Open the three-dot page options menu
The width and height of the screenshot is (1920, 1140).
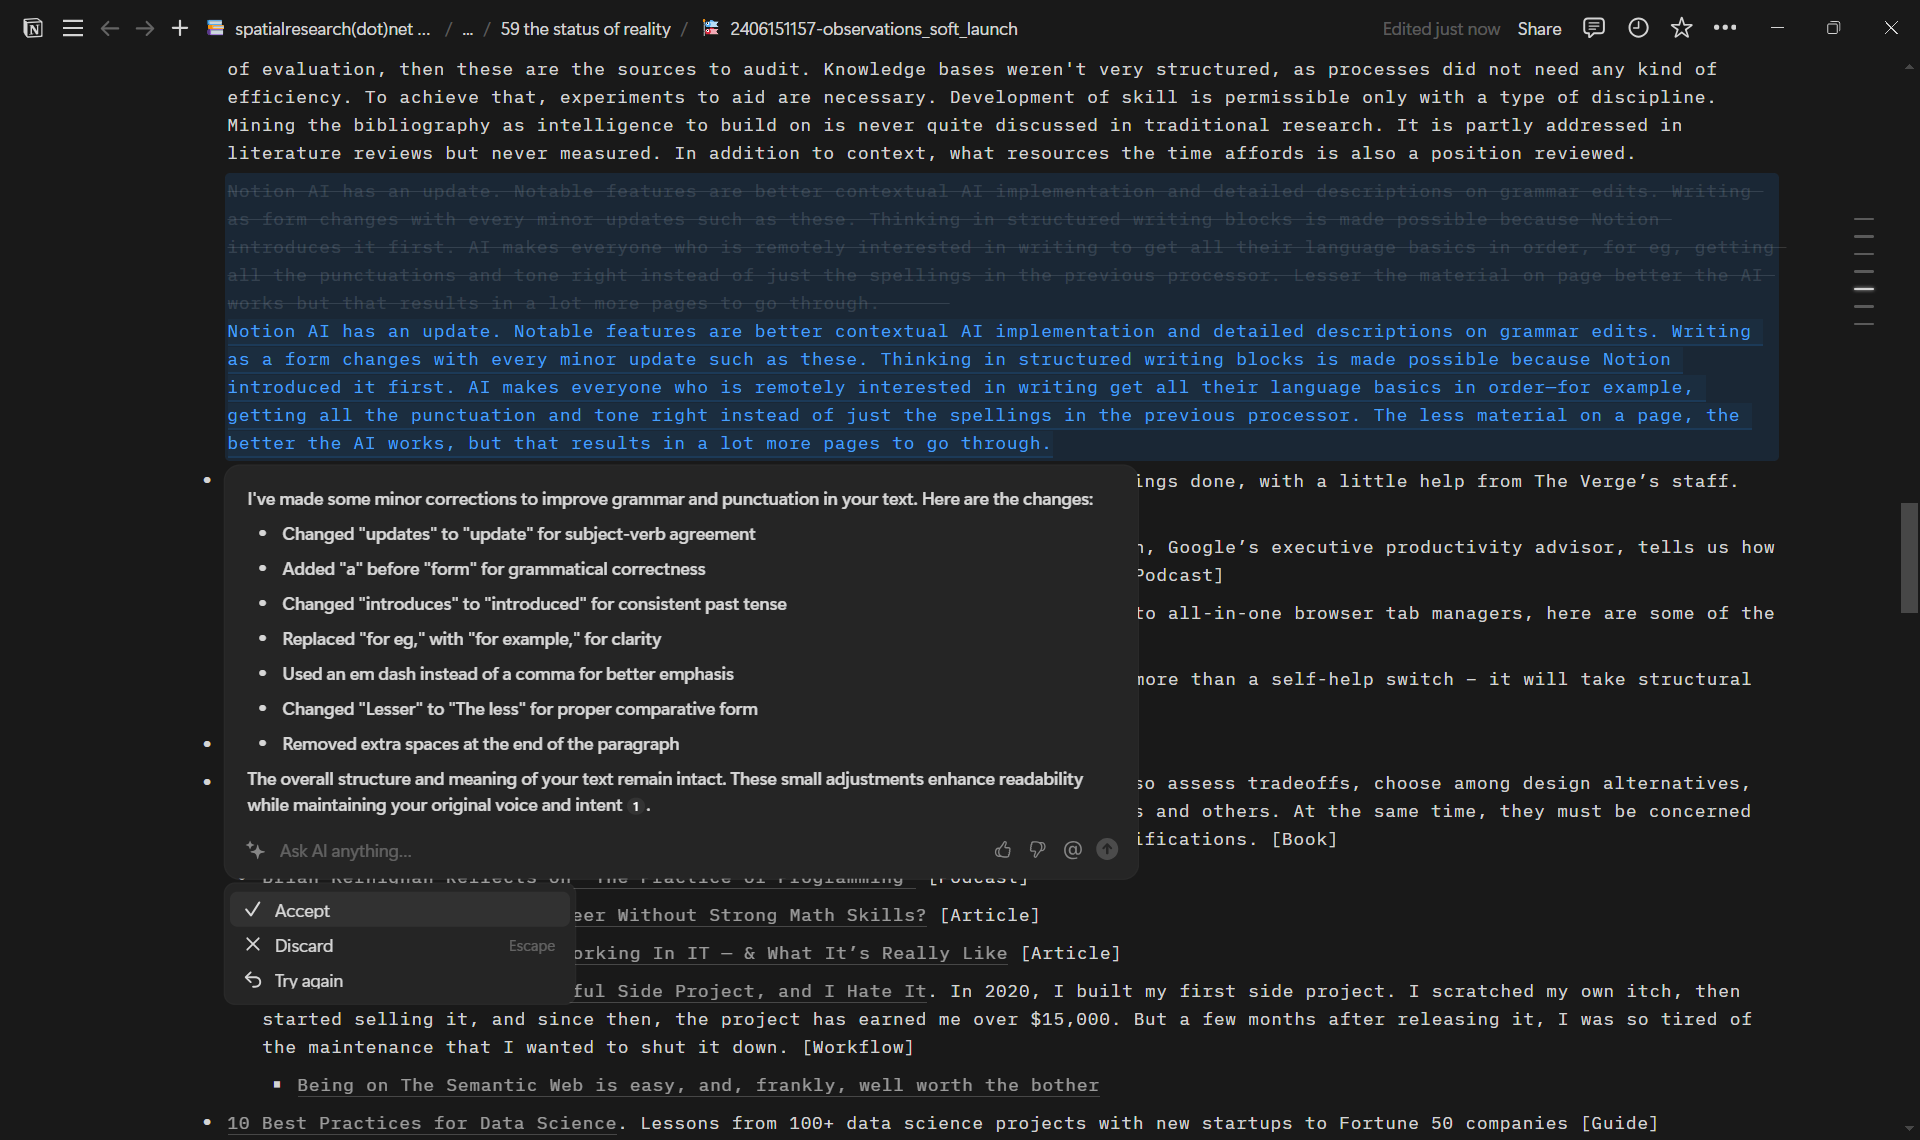[1725, 28]
